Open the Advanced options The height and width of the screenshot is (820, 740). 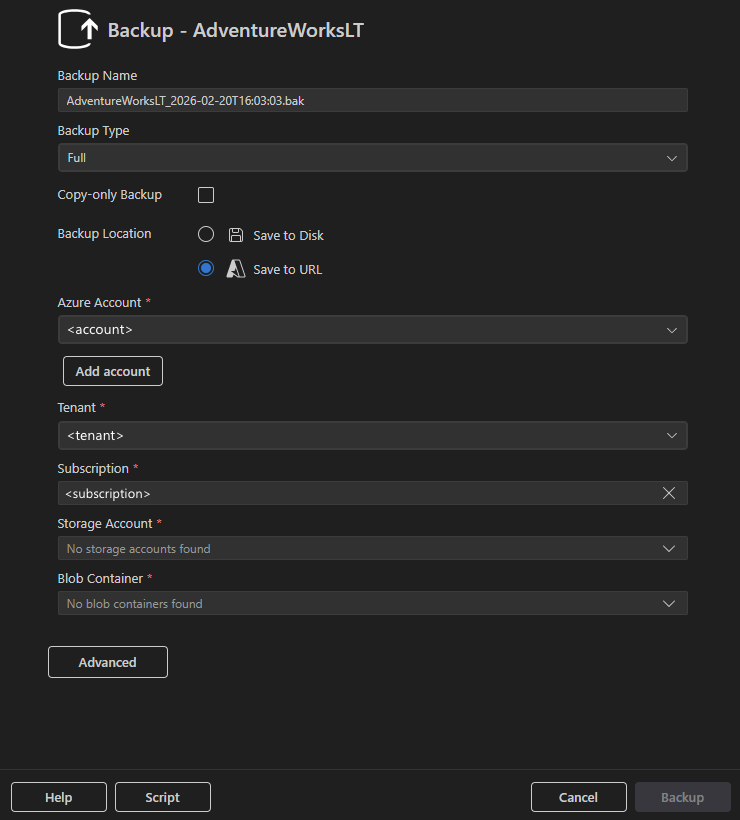pos(107,661)
